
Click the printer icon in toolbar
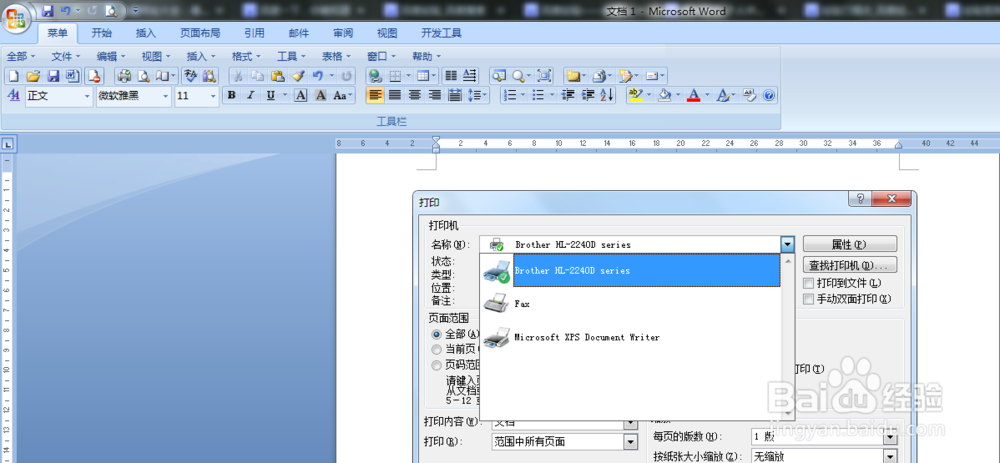coord(124,77)
